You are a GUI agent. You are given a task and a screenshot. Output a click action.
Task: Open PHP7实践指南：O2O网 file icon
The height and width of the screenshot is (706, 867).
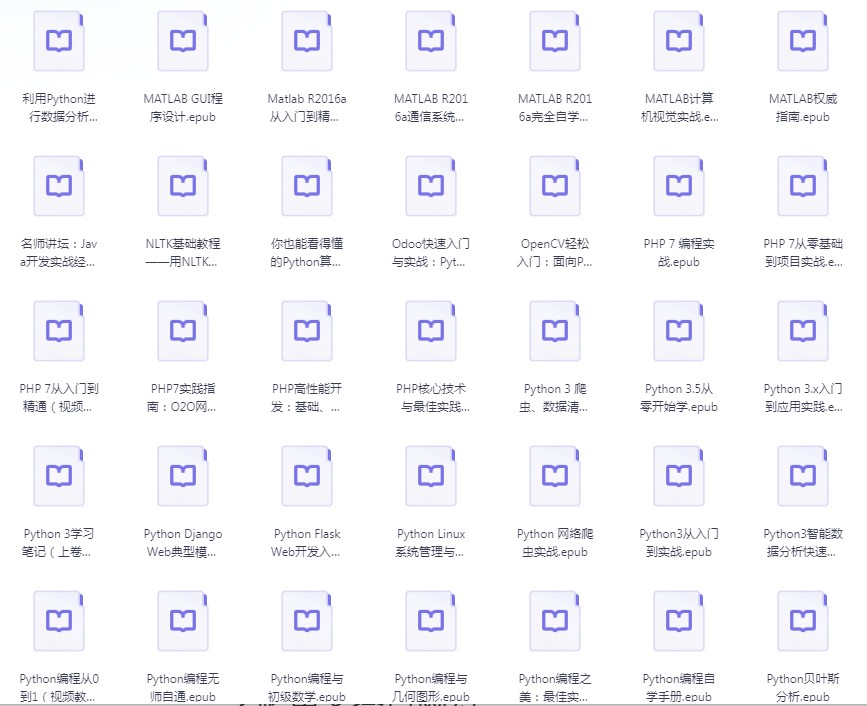(182, 331)
